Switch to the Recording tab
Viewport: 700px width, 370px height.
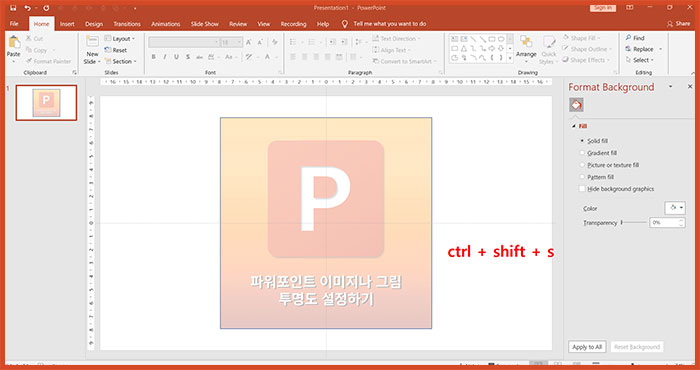click(x=293, y=24)
